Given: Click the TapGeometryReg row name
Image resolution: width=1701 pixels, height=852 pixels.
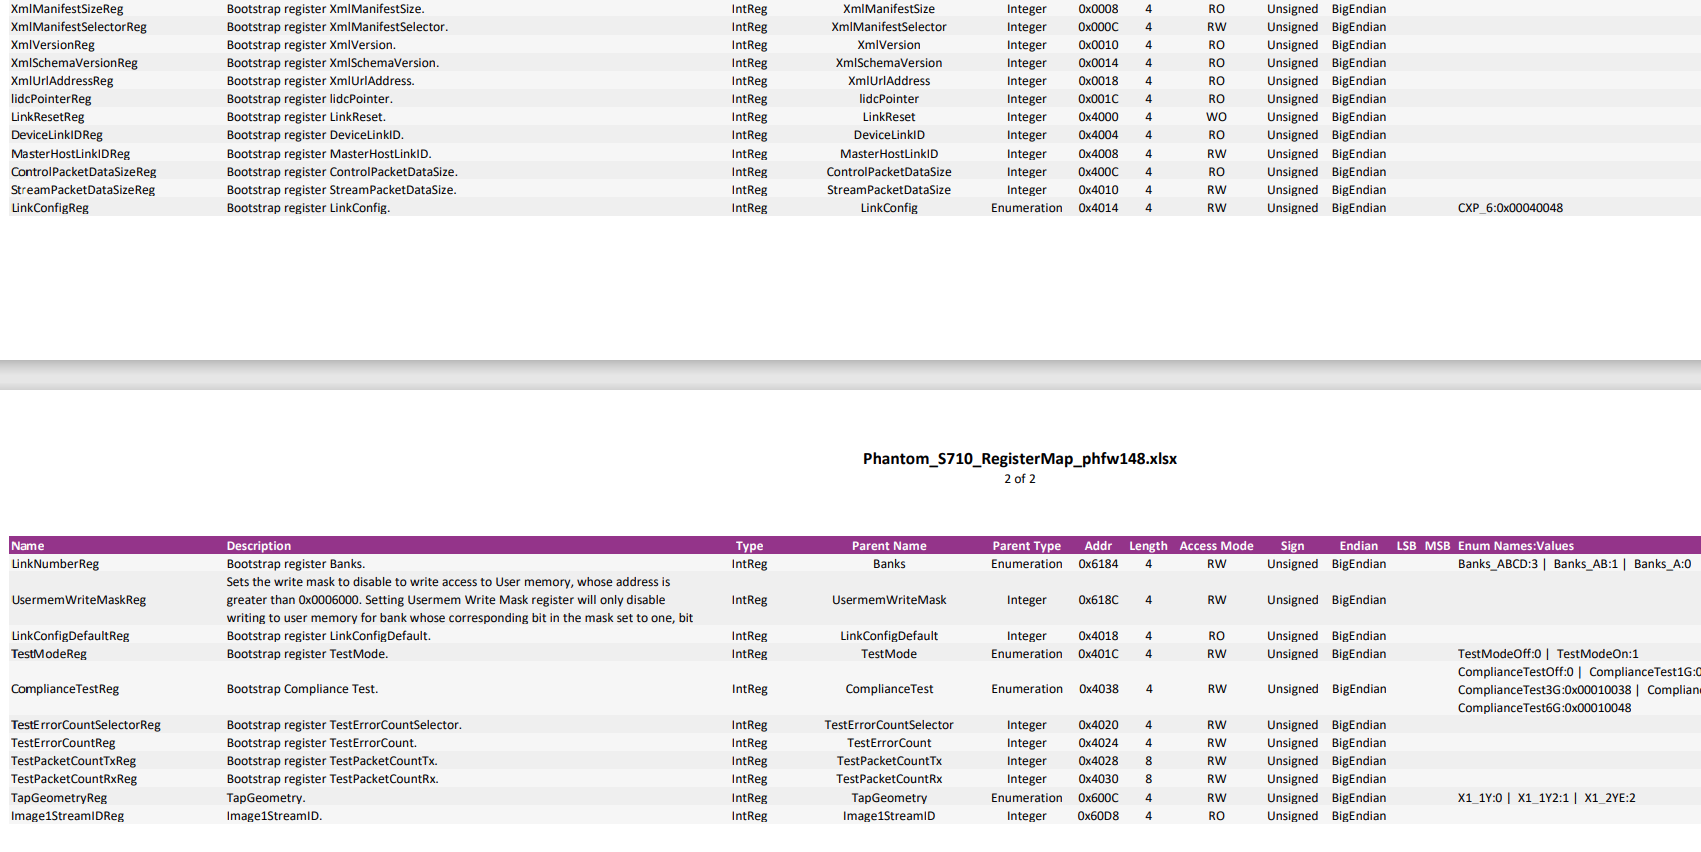Looking at the screenshot, I should (x=59, y=798).
